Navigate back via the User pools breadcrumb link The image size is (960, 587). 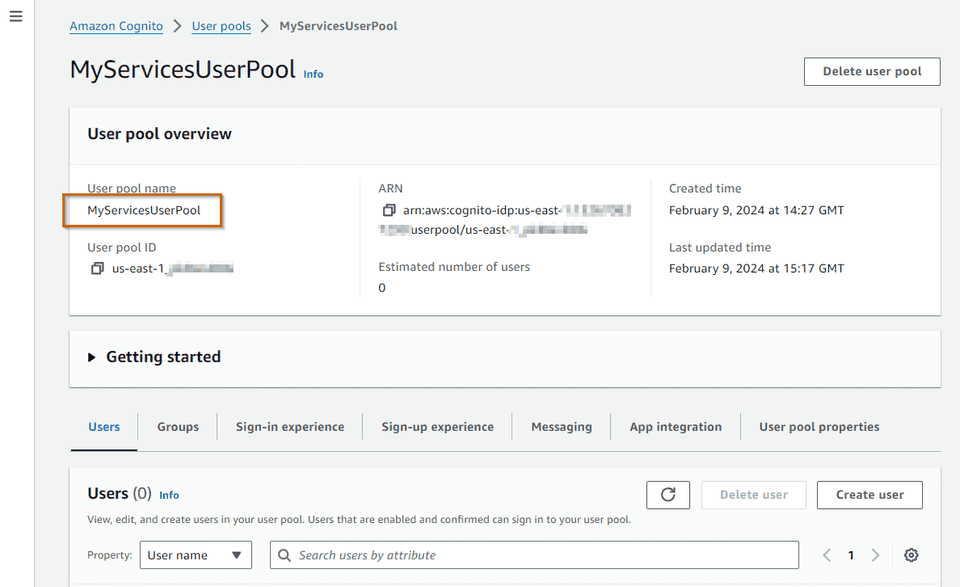point(221,26)
